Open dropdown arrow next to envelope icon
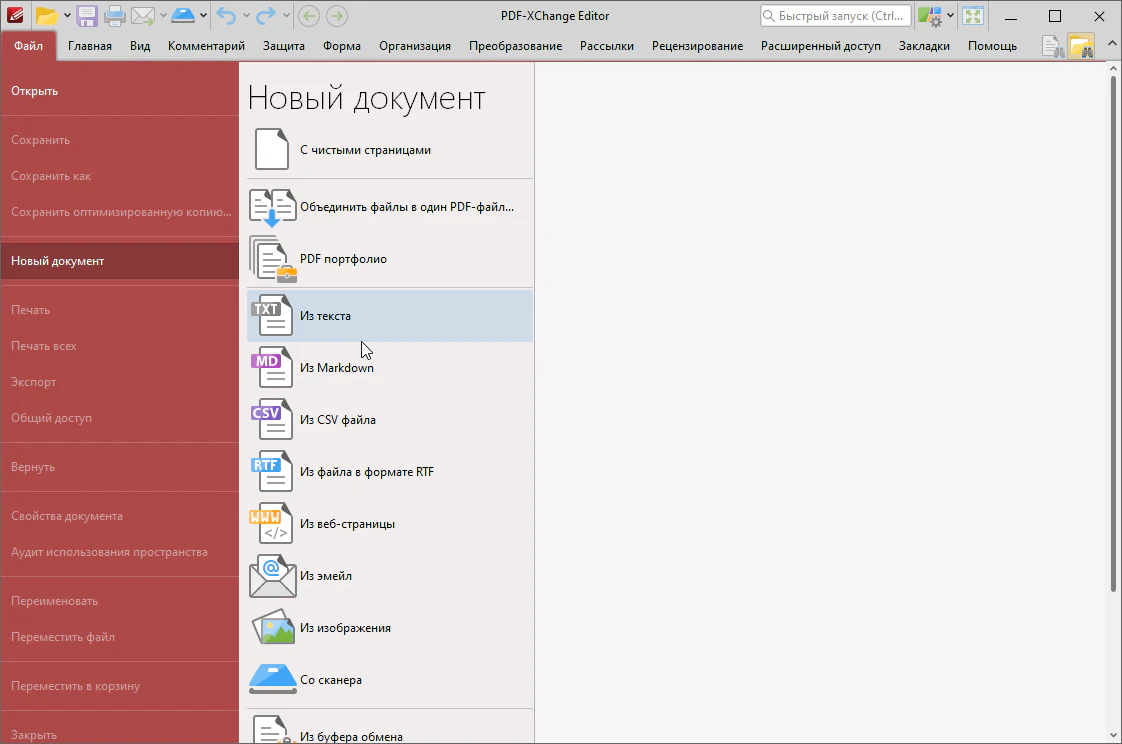Image resolution: width=1122 pixels, height=744 pixels. [x=162, y=16]
